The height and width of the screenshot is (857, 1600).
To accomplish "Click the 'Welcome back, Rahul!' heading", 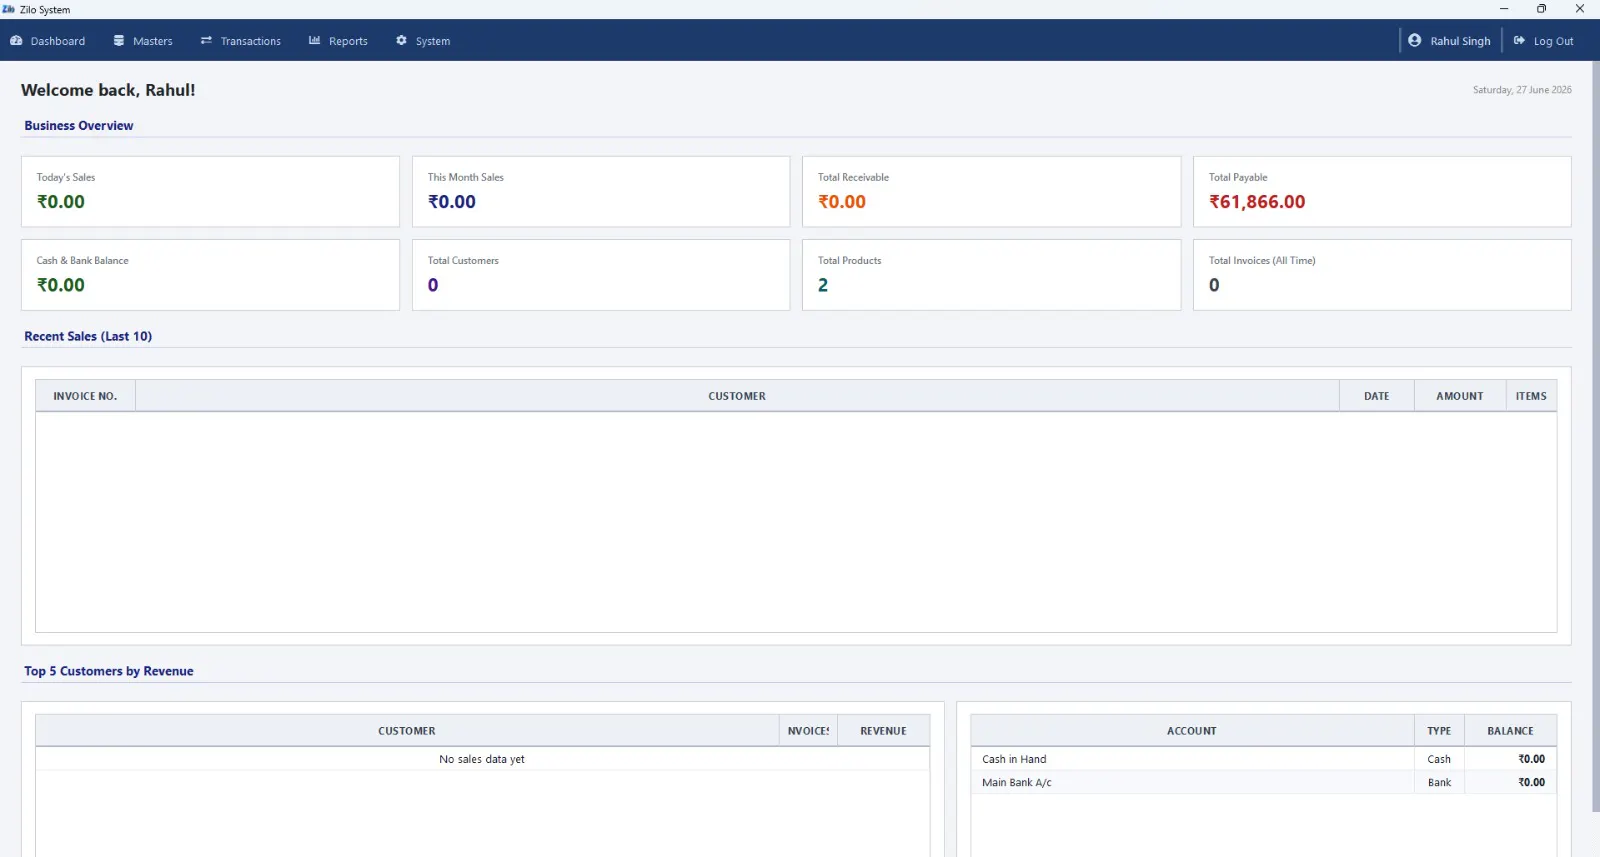I will (x=108, y=90).
